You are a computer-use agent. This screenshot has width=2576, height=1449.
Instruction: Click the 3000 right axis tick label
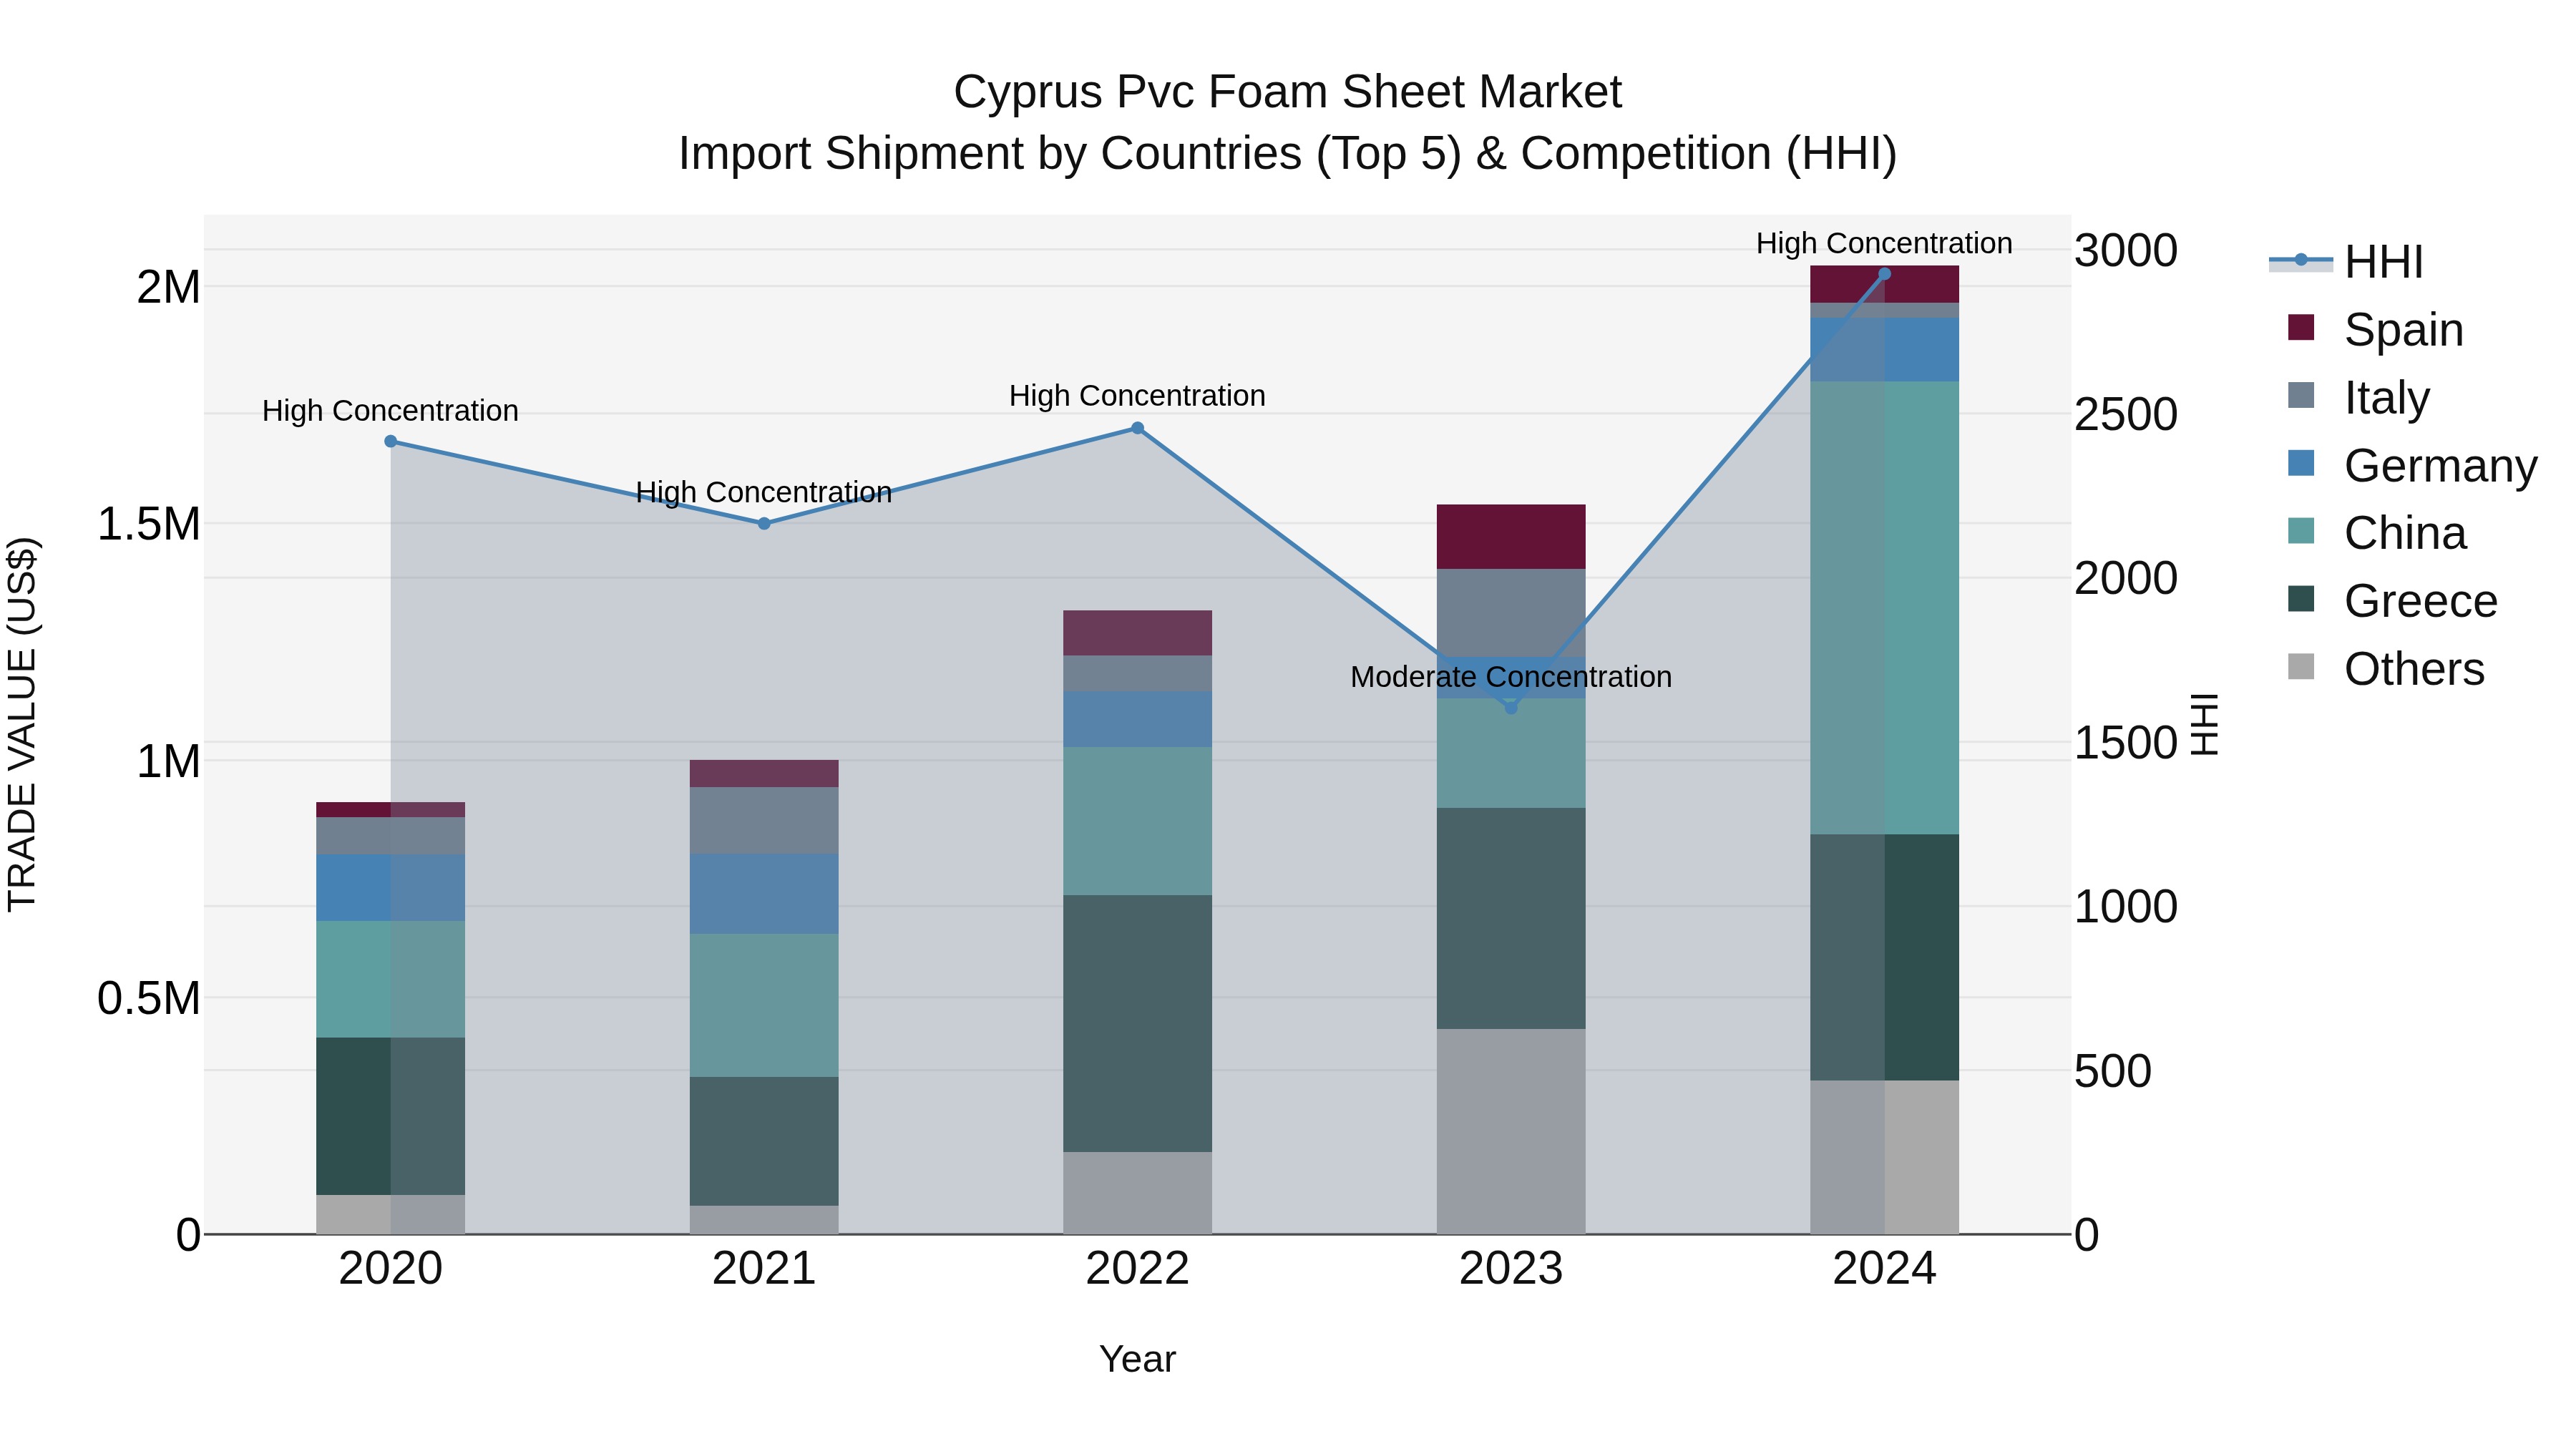2126,250
